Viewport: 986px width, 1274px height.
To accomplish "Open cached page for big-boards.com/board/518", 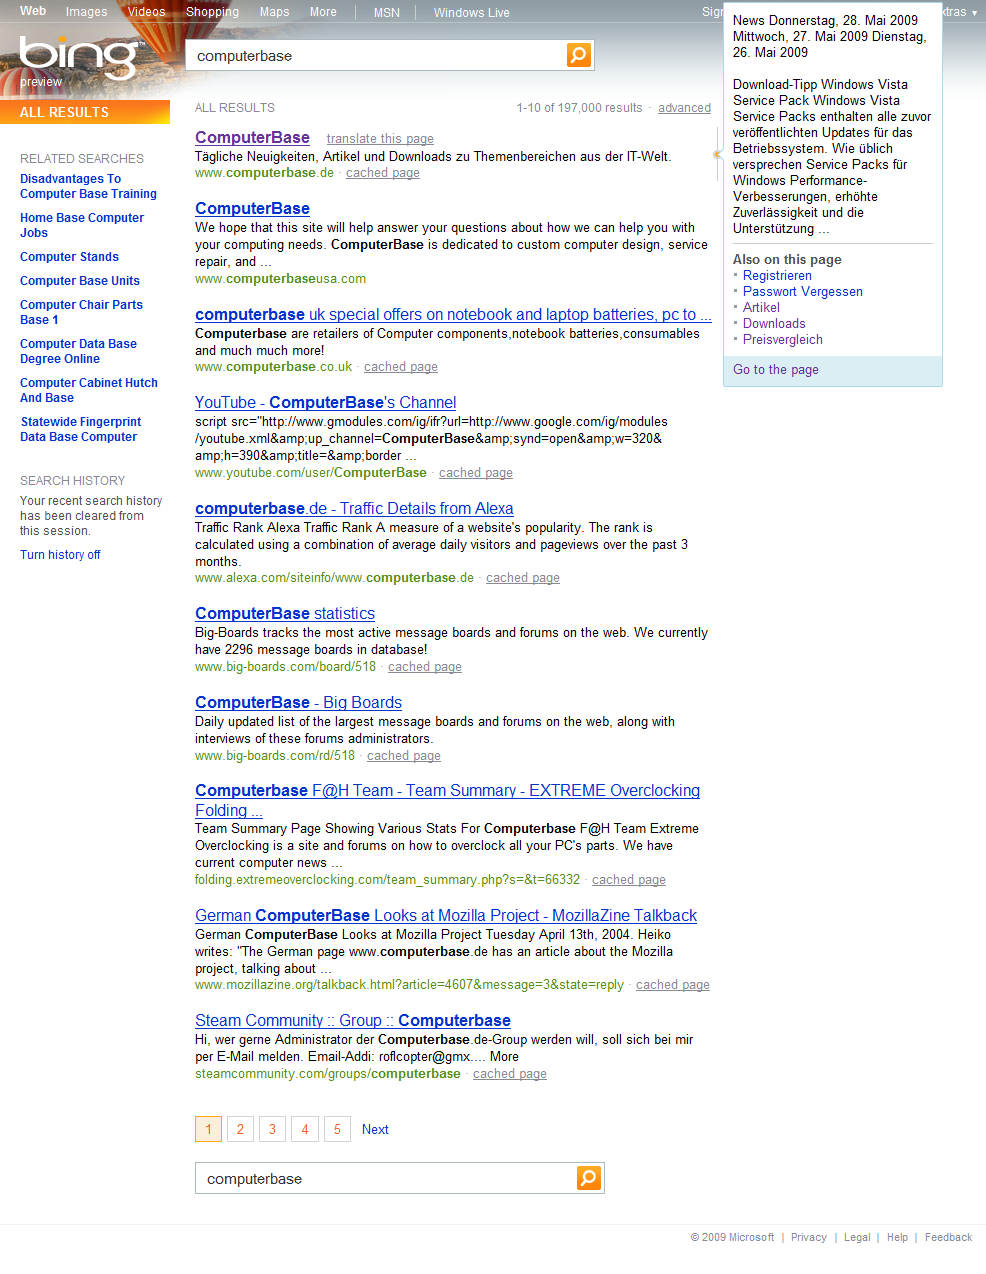I will point(425,667).
